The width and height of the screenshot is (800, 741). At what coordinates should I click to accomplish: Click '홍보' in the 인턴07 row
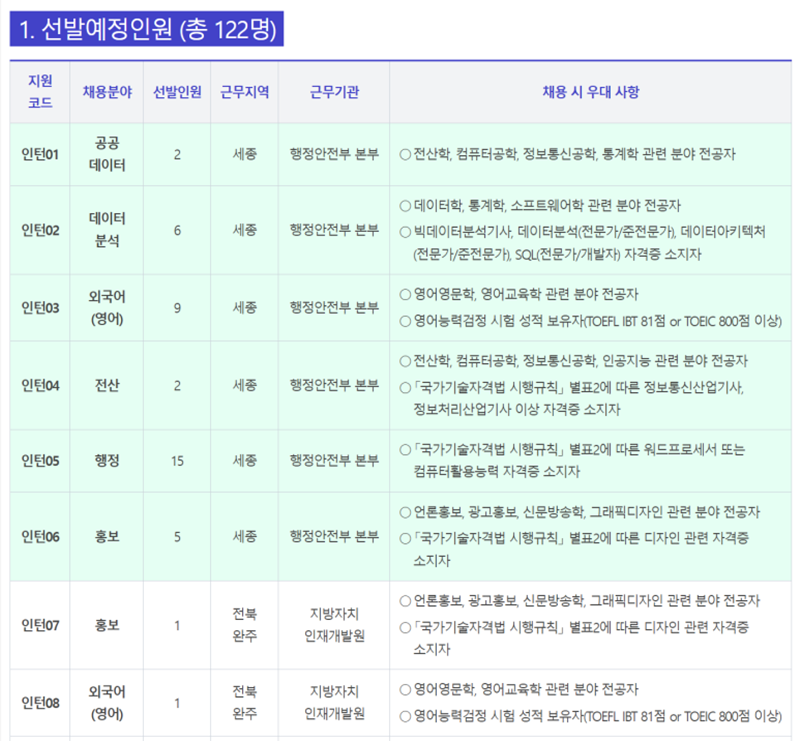(x=107, y=625)
